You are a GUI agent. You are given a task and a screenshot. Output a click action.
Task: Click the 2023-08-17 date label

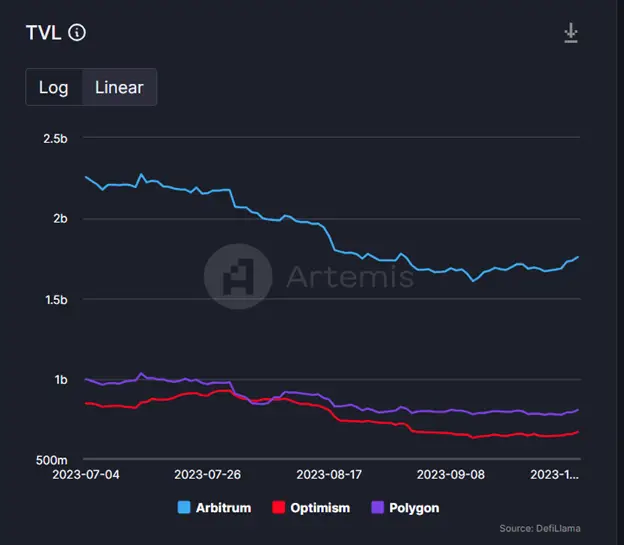point(329,475)
